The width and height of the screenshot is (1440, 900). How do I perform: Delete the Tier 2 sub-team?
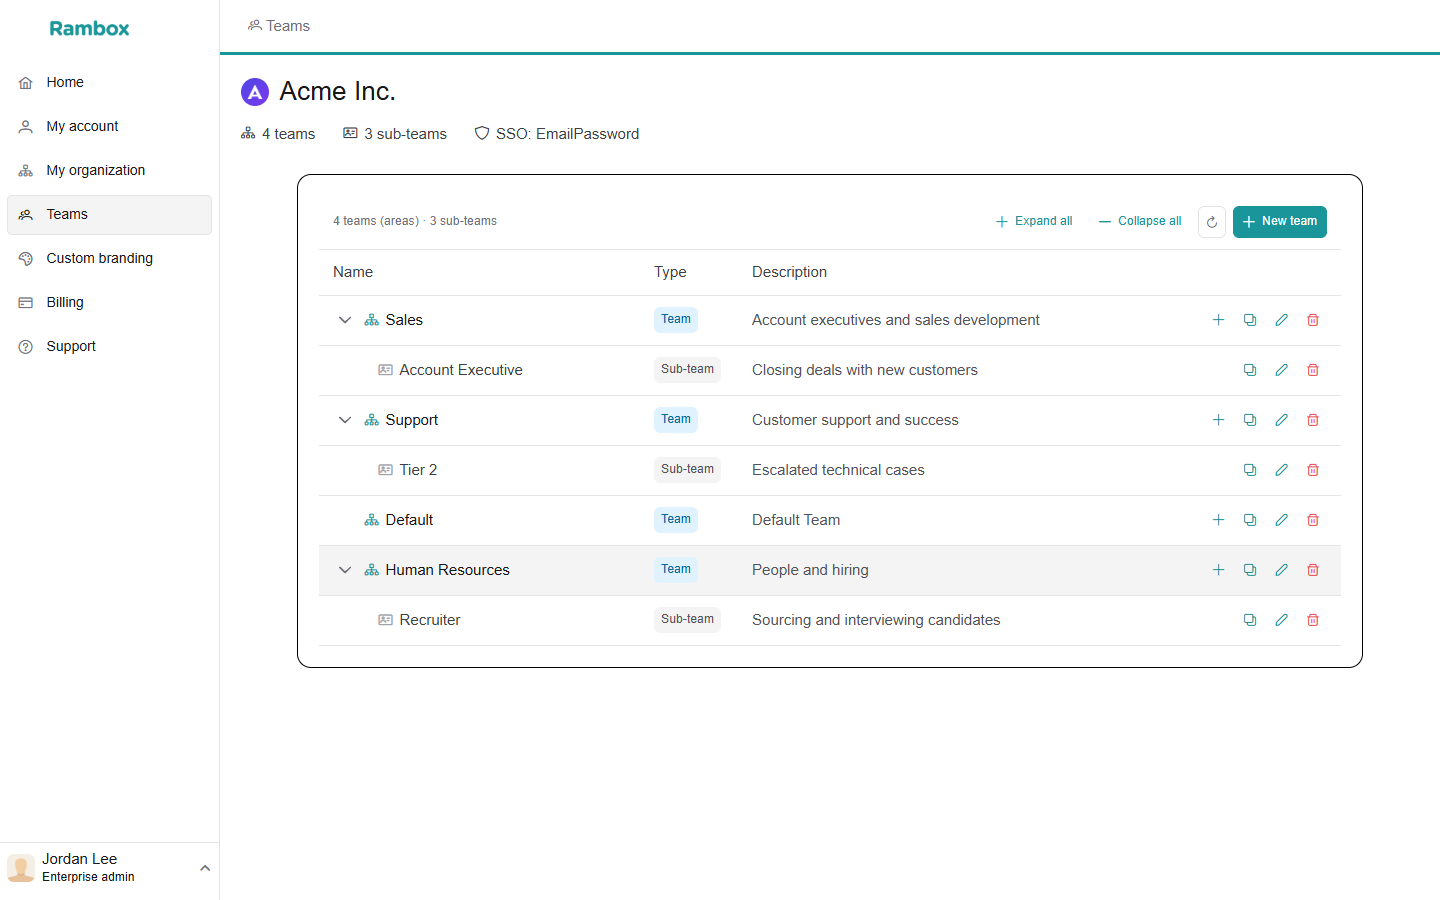(1313, 470)
